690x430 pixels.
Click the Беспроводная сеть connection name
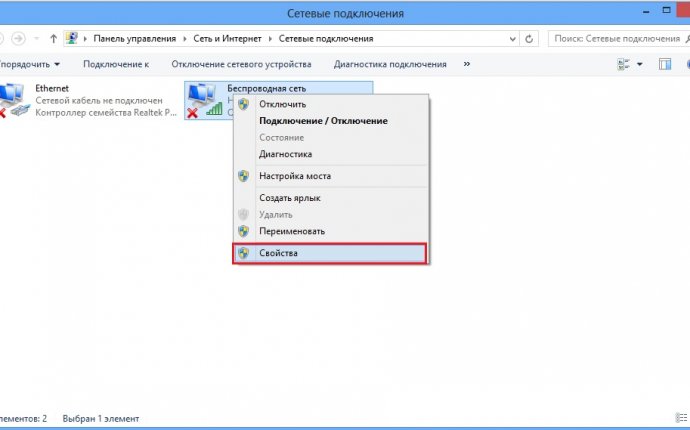coord(267,88)
